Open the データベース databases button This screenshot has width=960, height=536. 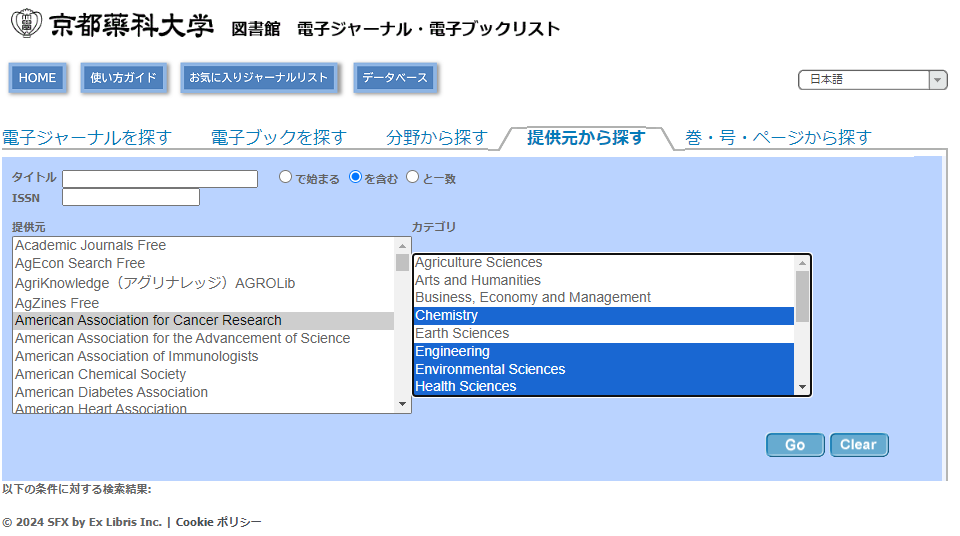point(395,78)
